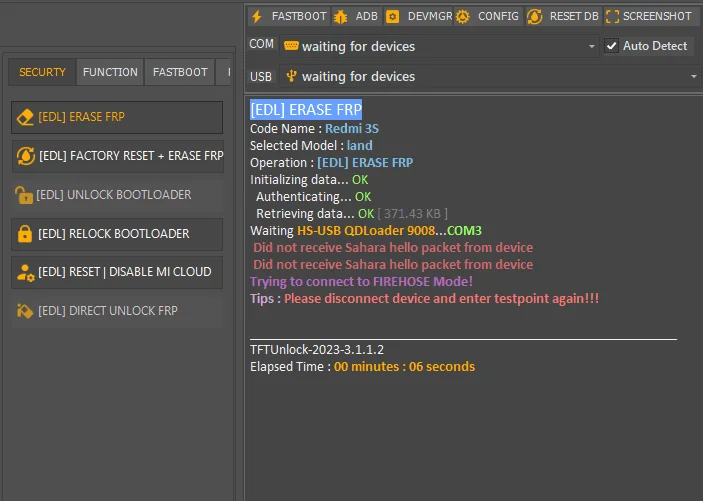The height and width of the screenshot is (501, 703).
Task: Click the FASTBOOT lightning bolt icon
Action: [257, 17]
